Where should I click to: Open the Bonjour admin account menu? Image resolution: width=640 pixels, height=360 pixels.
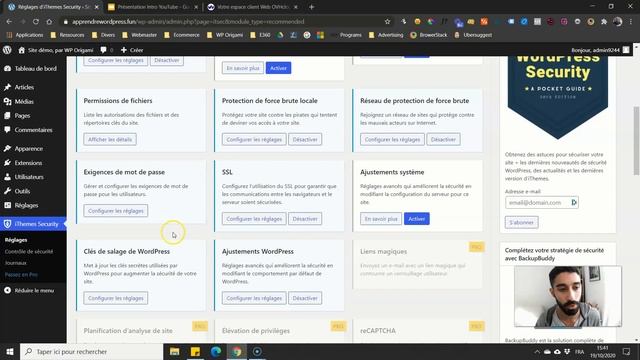(x=600, y=50)
